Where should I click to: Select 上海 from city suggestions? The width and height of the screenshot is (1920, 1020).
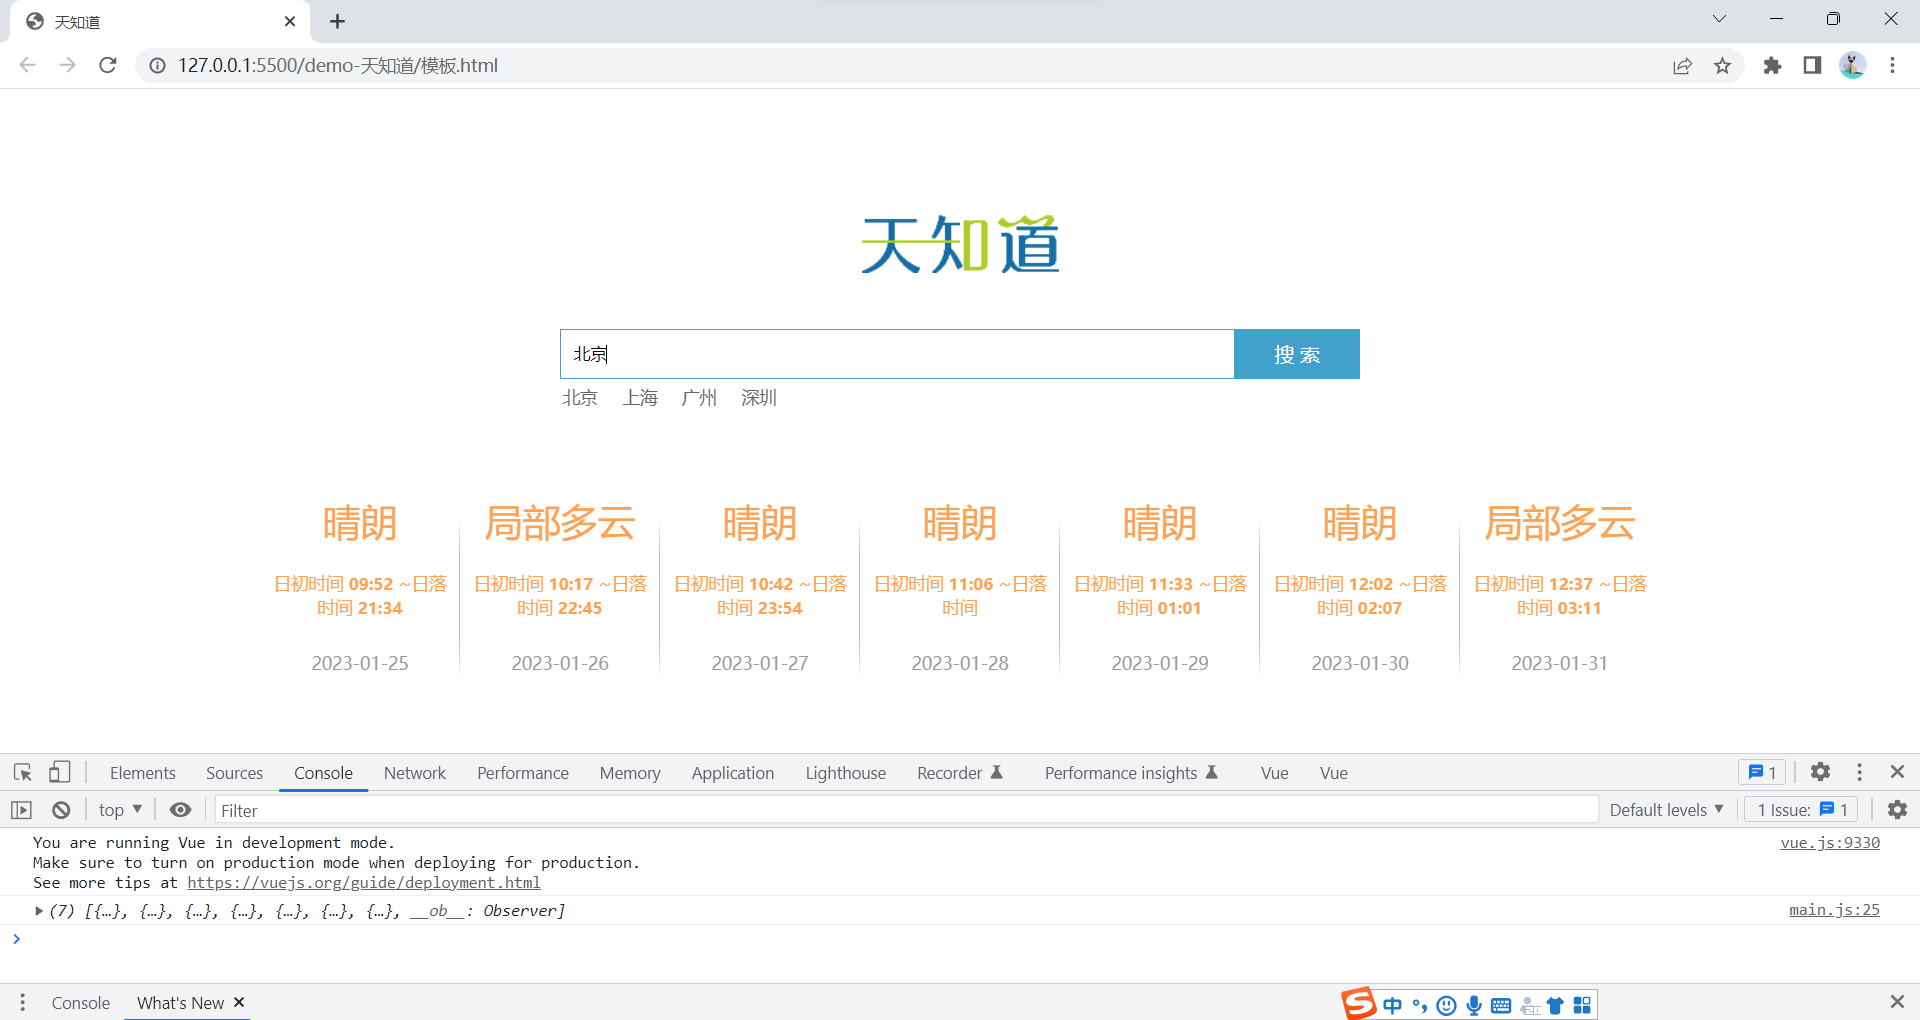pos(640,397)
